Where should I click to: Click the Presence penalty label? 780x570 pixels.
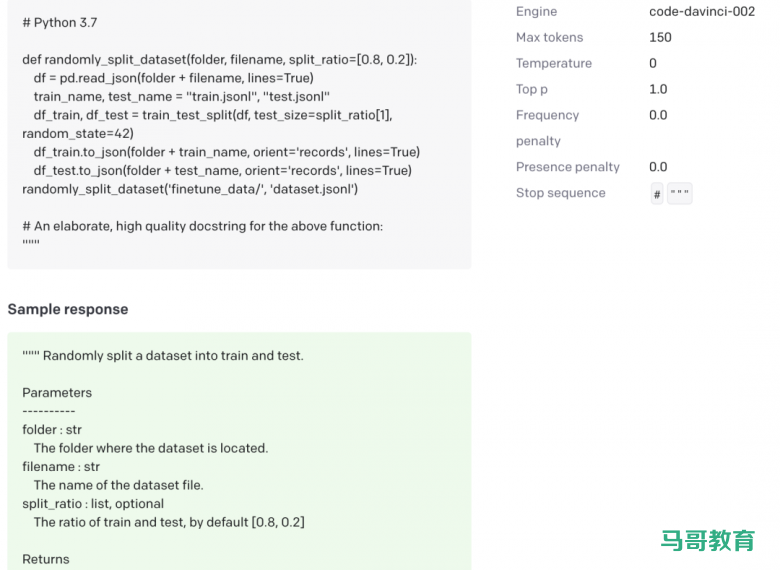568,167
